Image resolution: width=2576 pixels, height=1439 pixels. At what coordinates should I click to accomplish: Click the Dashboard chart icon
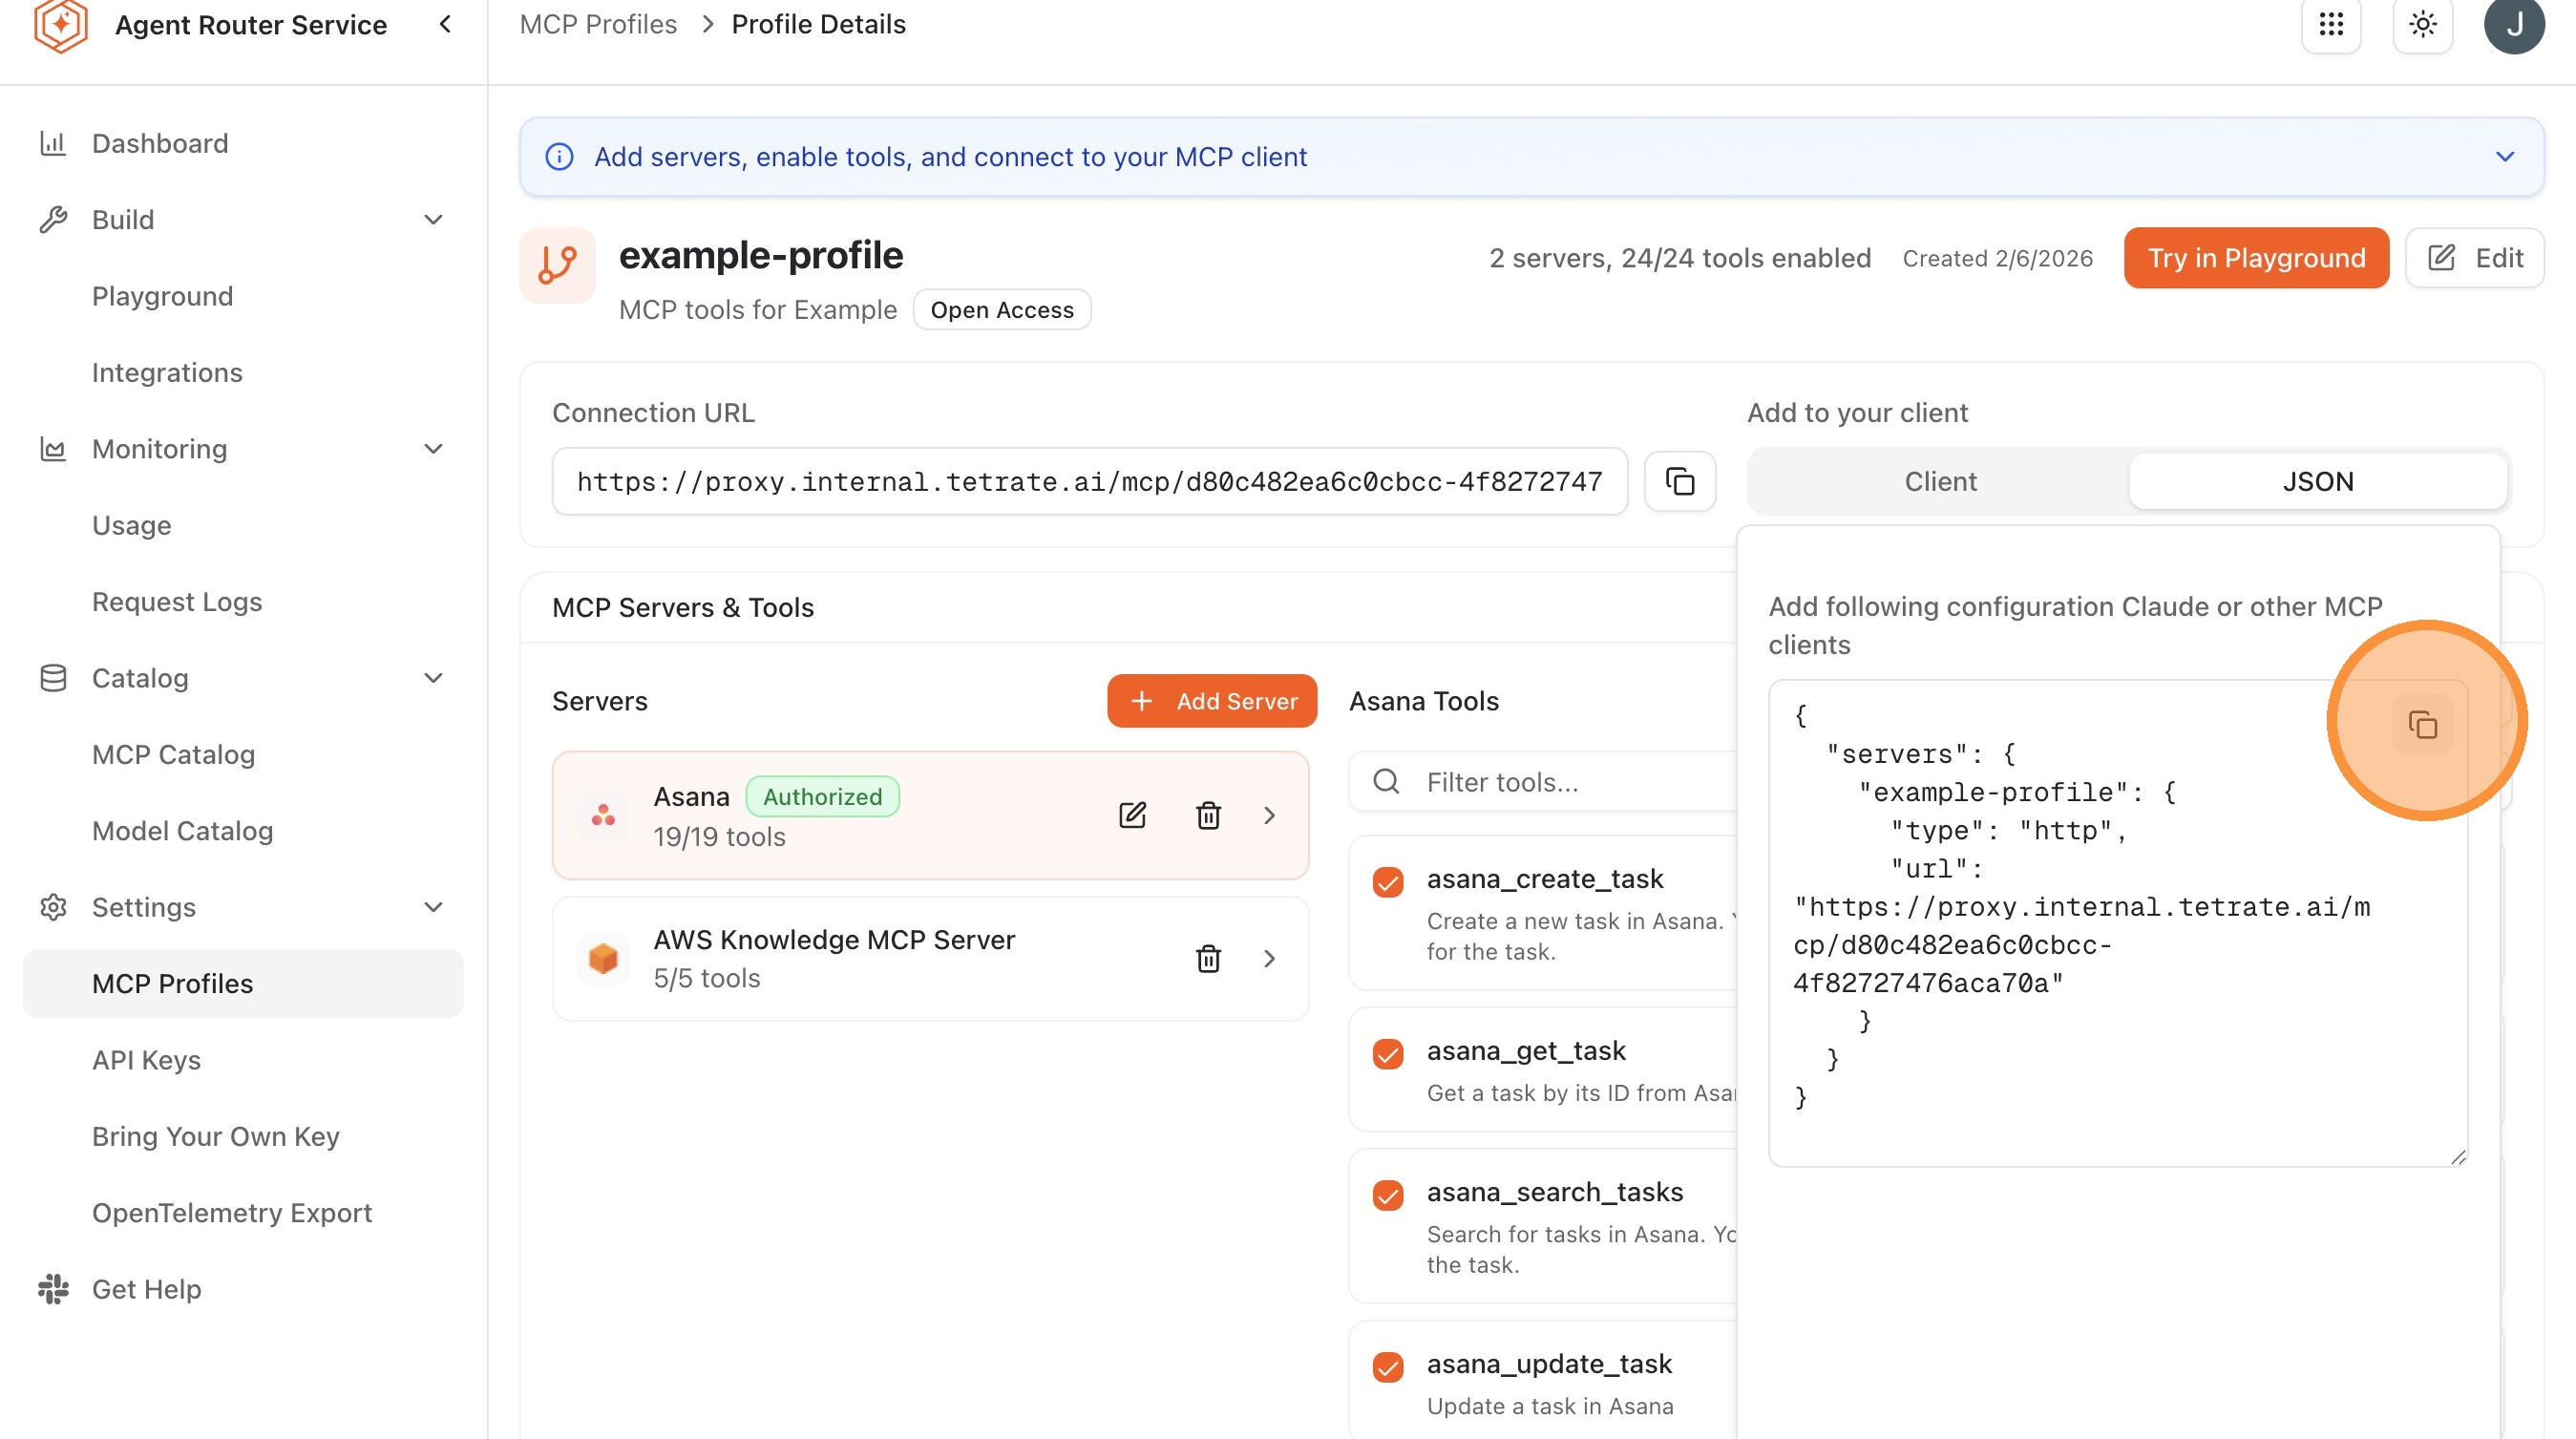[x=53, y=143]
